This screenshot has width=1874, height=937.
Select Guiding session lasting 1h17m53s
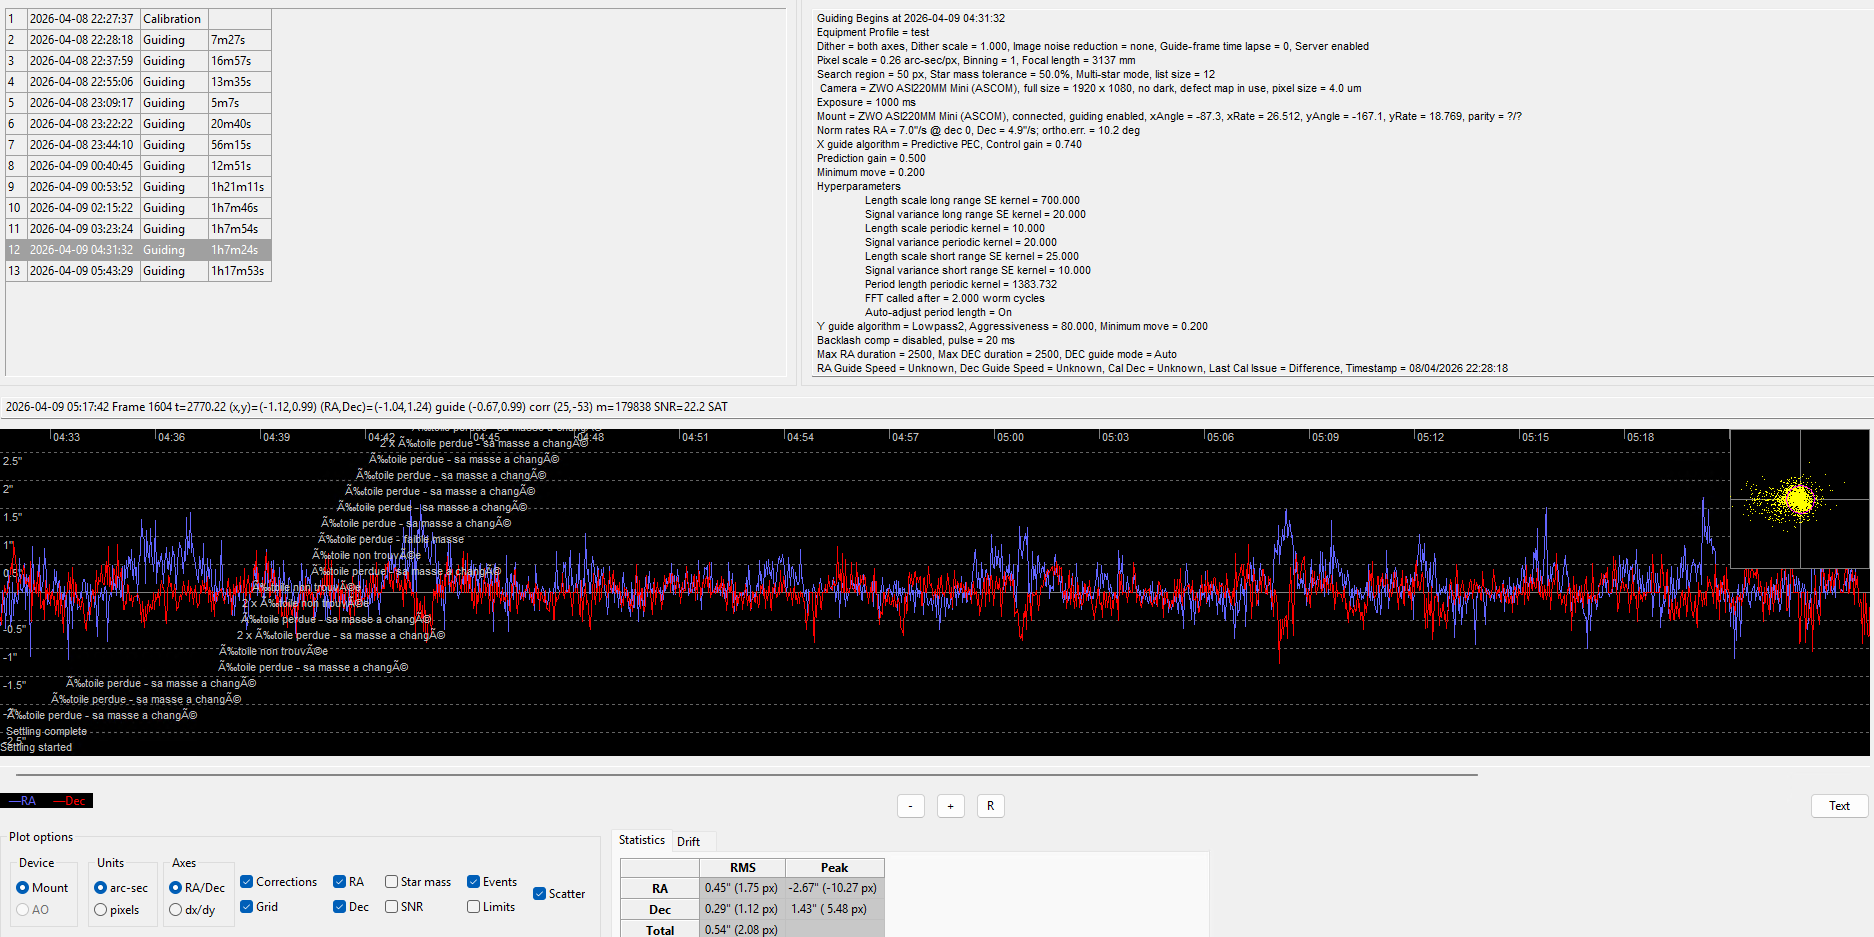coord(138,271)
